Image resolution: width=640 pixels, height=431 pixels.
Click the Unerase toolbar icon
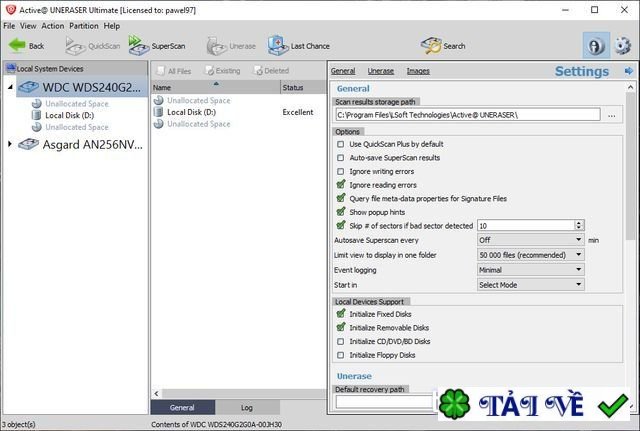tap(216, 46)
